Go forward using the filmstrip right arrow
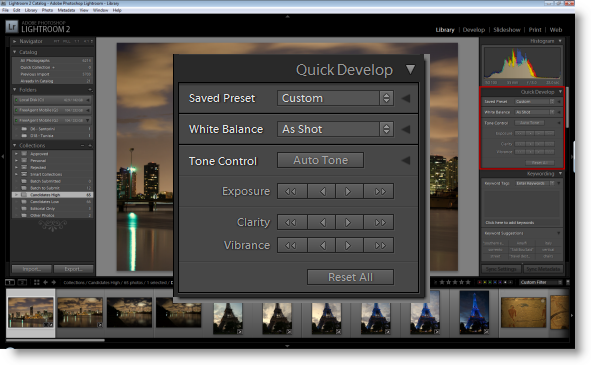This screenshot has width=591, height=365. click(54, 282)
